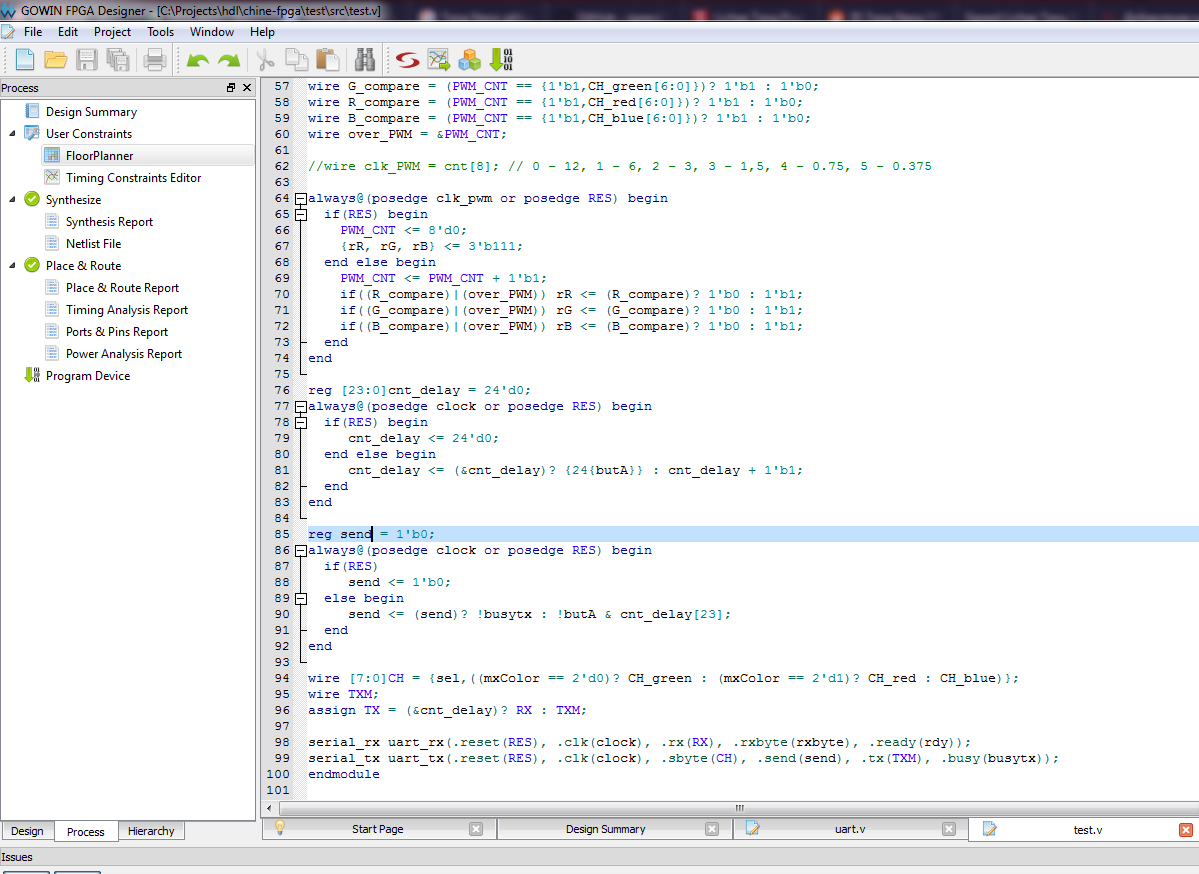The height and width of the screenshot is (874, 1199).
Task: Close the Start Page tab
Action: tap(476, 829)
